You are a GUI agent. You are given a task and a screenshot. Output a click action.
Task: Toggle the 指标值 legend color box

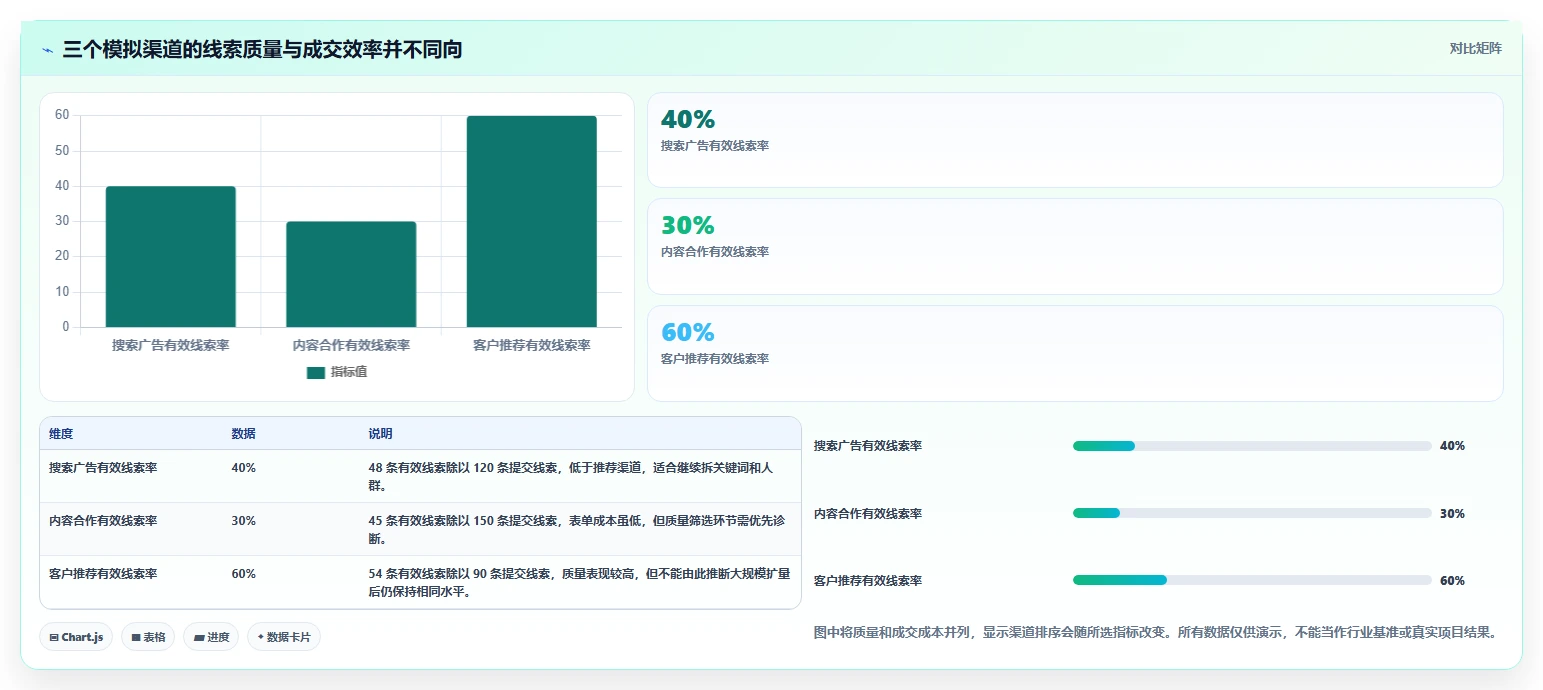pos(316,373)
